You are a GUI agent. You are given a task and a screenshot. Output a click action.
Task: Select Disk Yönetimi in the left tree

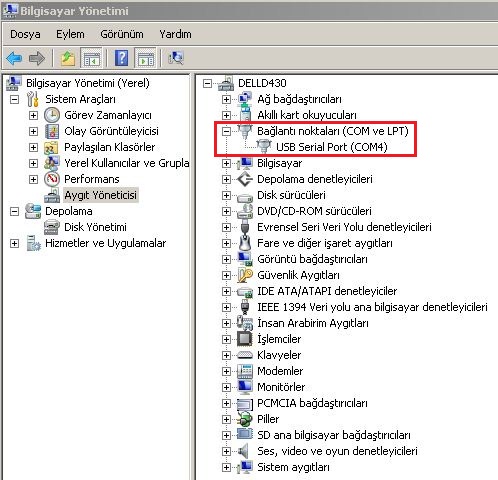pos(95,227)
